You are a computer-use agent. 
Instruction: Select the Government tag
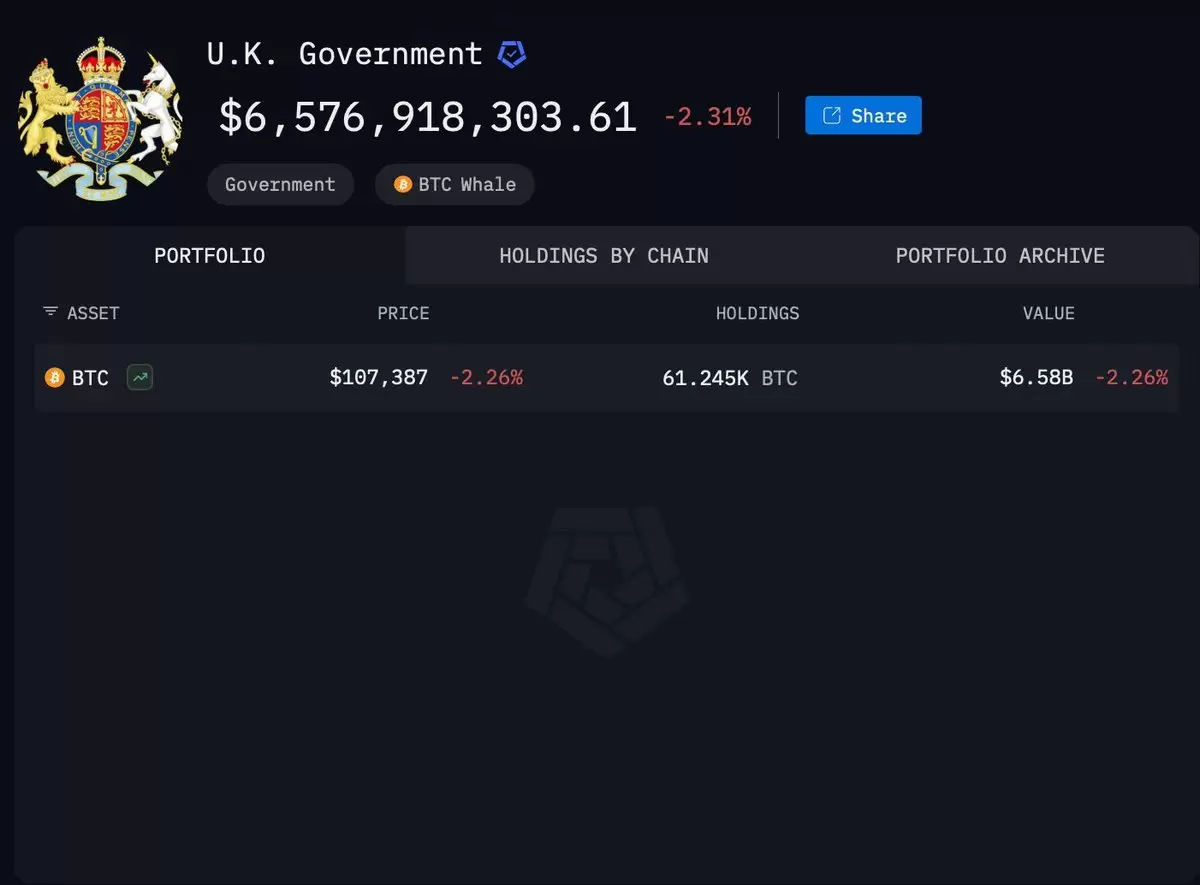[x=280, y=185]
